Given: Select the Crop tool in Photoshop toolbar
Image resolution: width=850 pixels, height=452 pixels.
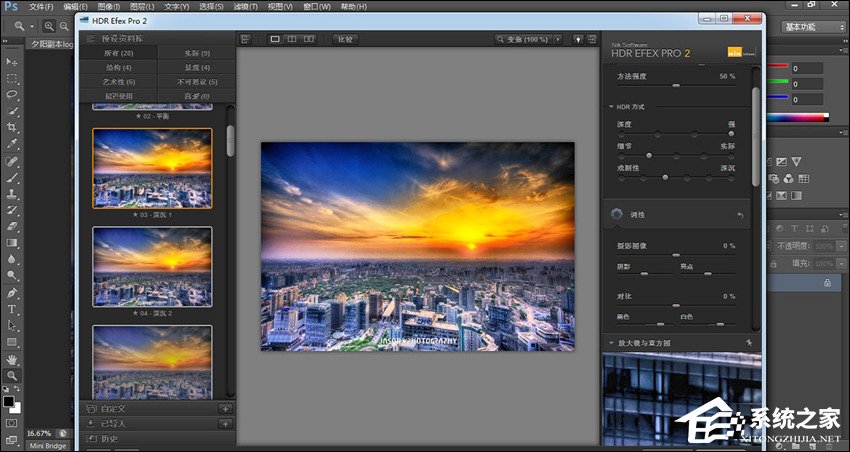Looking at the screenshot, I should (12, 127).
